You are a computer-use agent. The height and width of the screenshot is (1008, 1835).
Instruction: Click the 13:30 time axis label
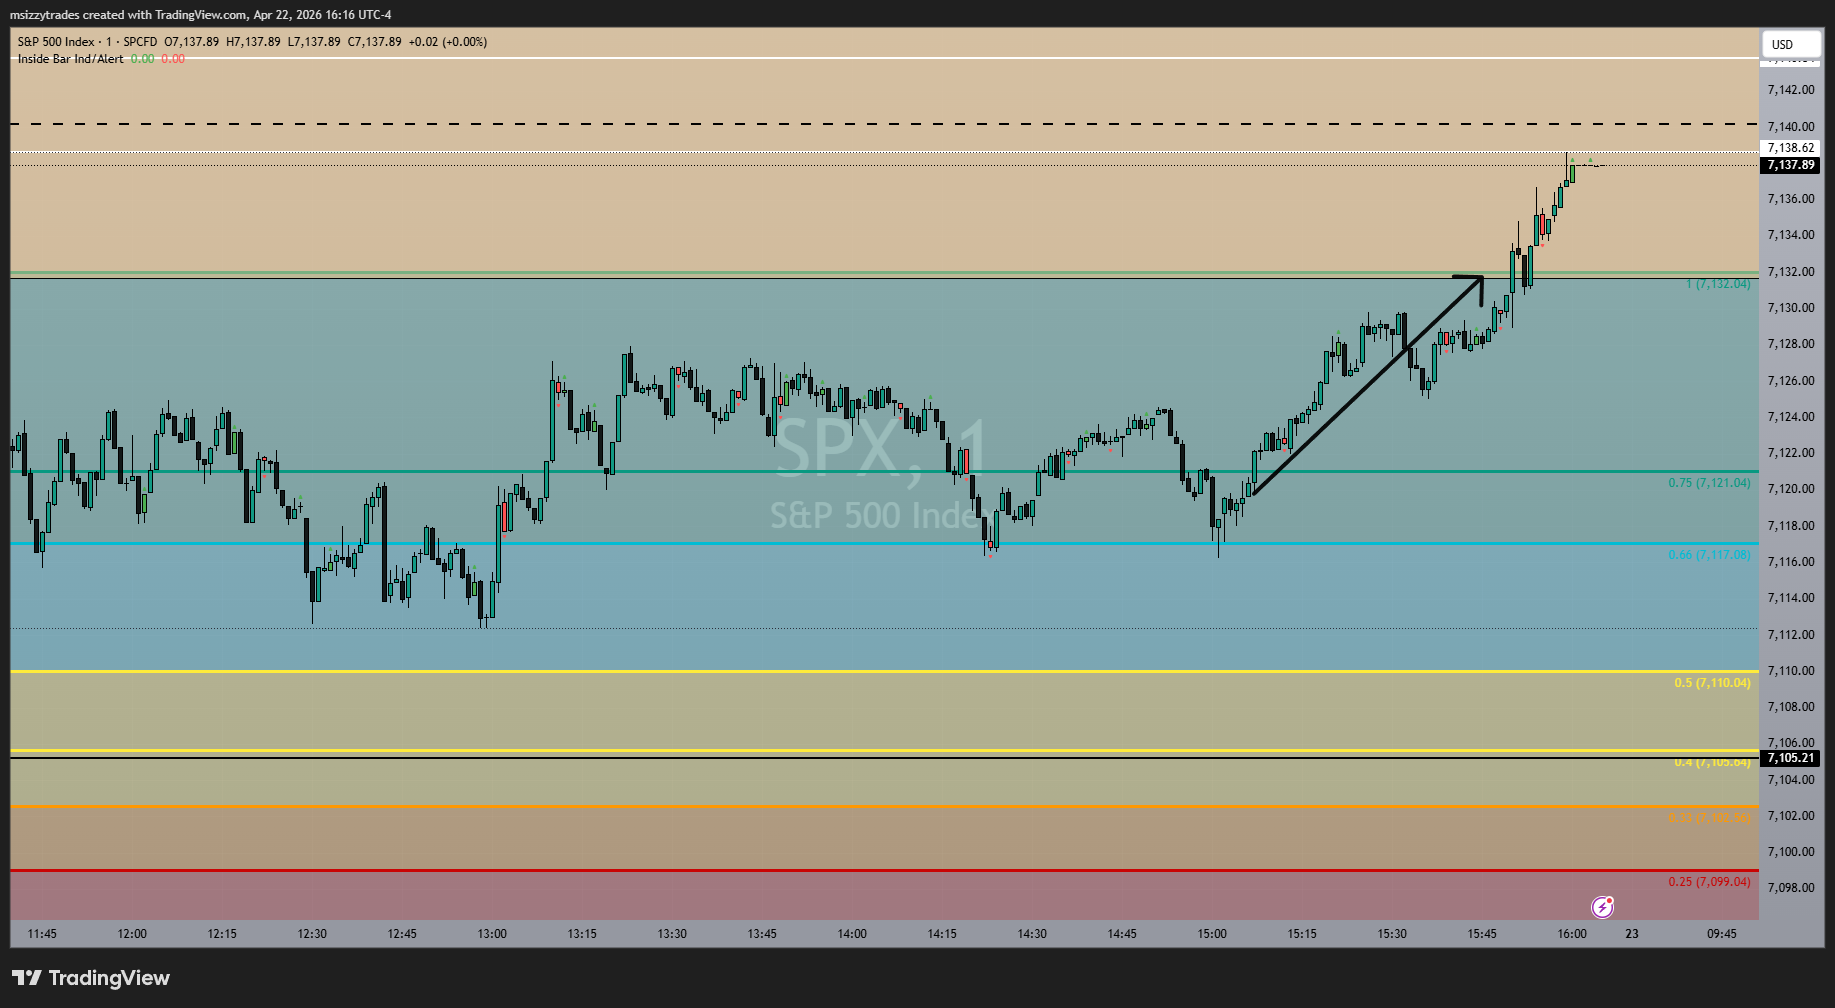pos(672,934)
